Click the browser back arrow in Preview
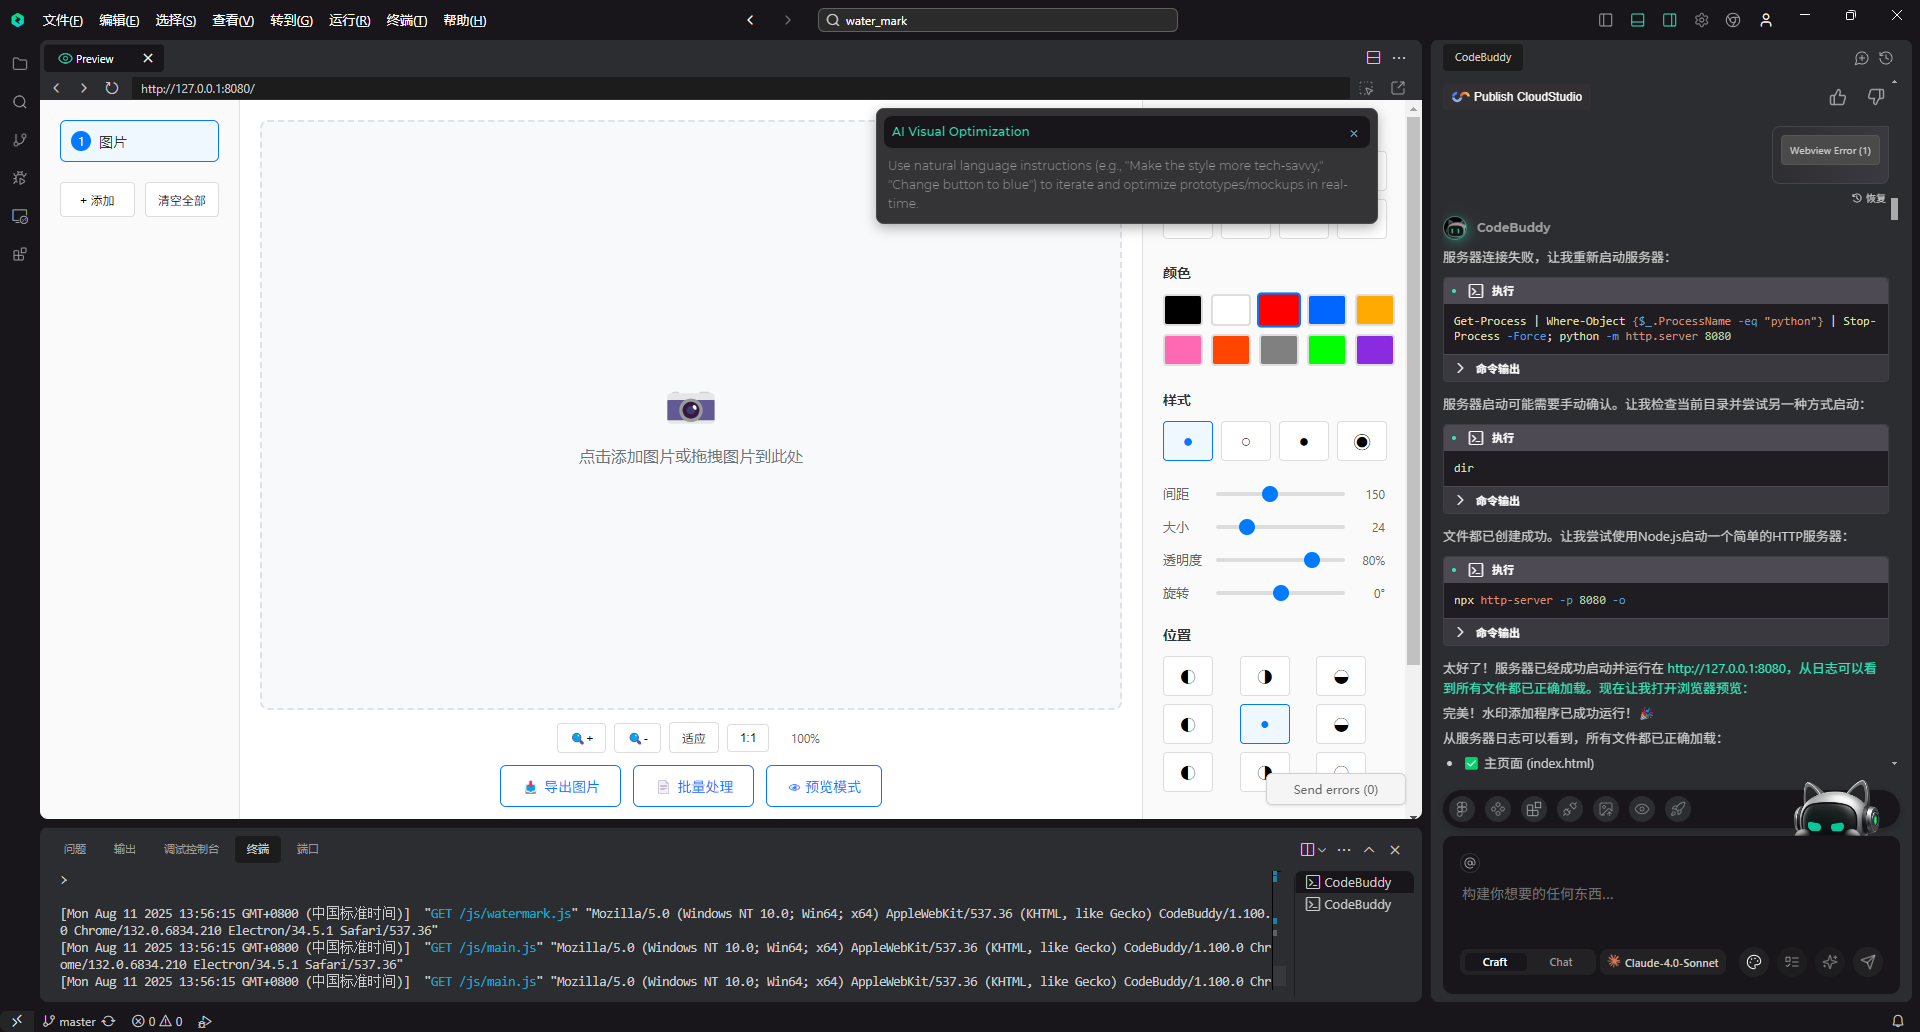 click(57, 88)
